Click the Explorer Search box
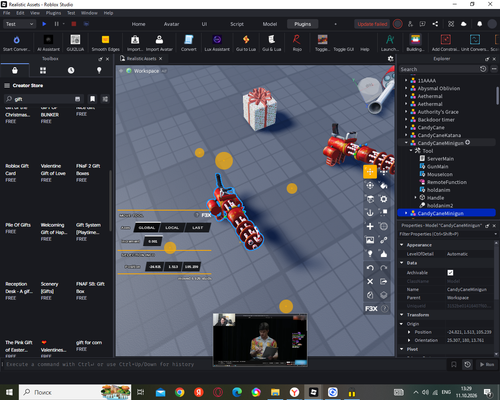The width and height of the screenshot is (500, 400). click(439, 69)
